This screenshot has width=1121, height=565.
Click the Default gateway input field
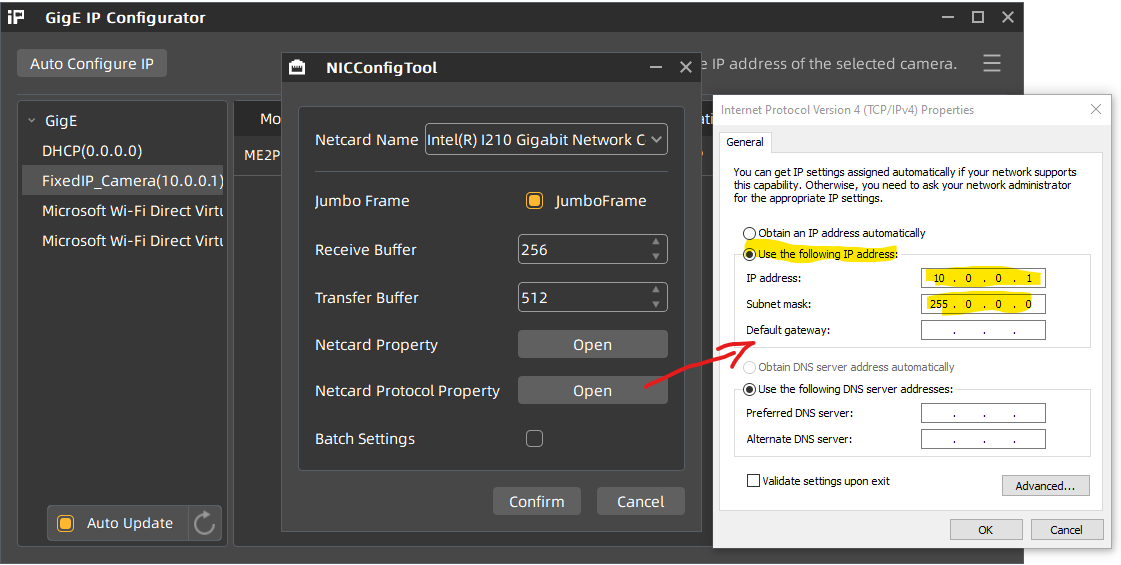[x=983, y=331]
